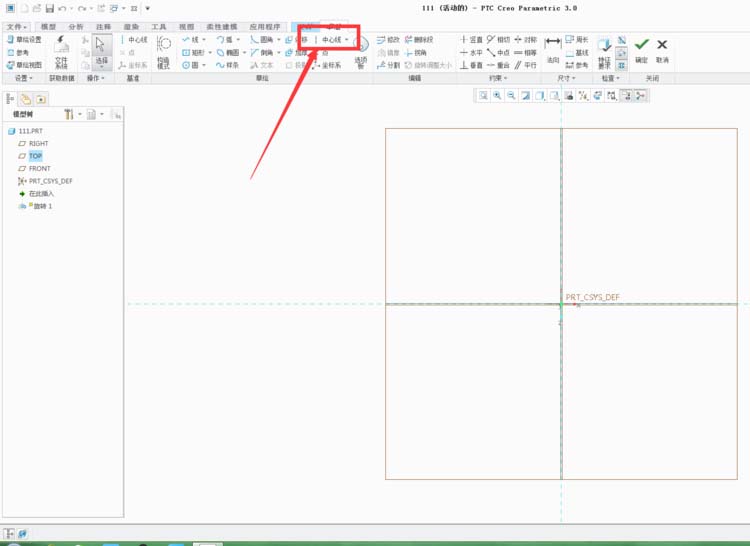
Task: Click 草绘视图 sketch view button
Action: 24,65
